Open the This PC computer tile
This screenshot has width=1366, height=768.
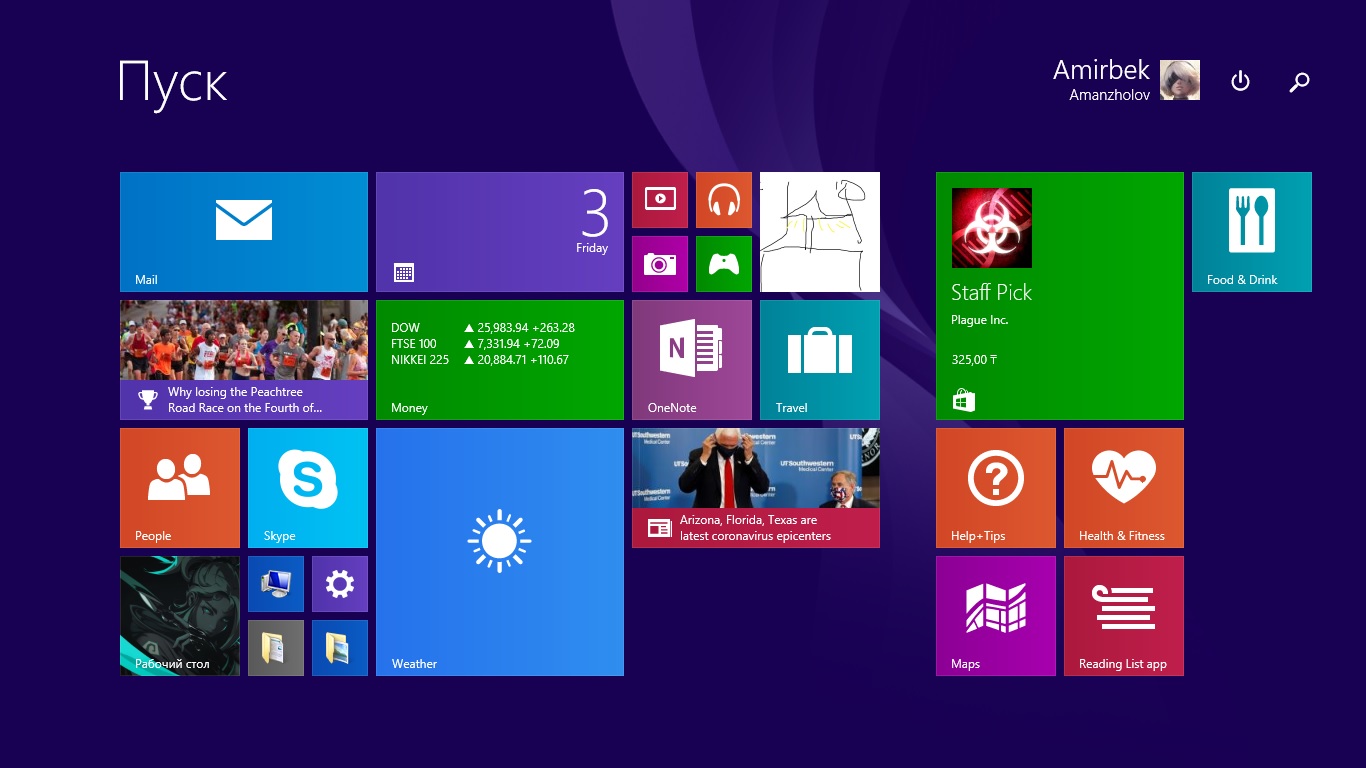(276, 584)
